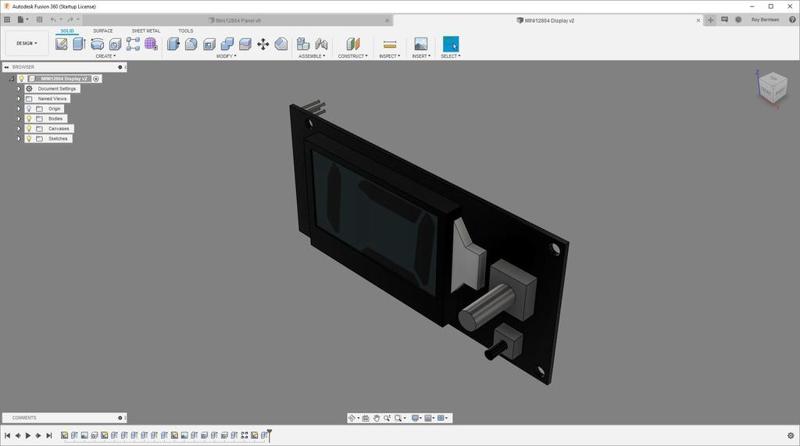Open the Data Panel grid icon
The width and height of the screenshot is (800, 446).
click(x=7, y=20)
